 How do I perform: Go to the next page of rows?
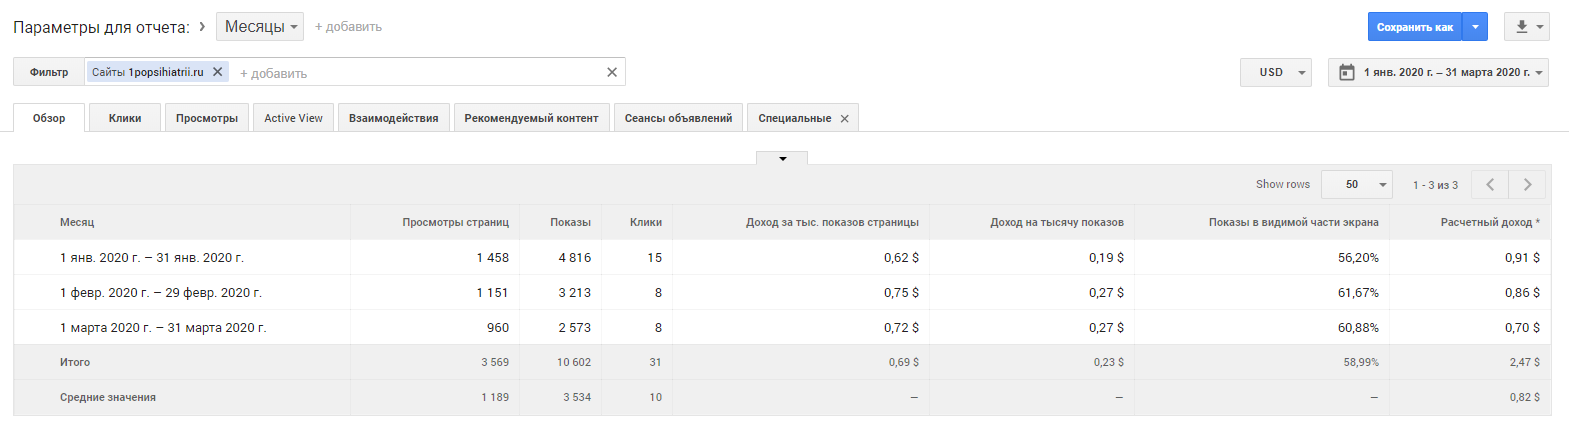(x=1527, y=184)
